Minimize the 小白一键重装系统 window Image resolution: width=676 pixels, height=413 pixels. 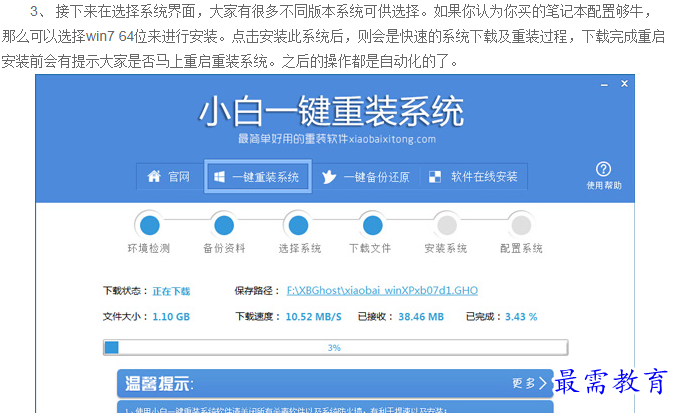[x=604, y=84]
